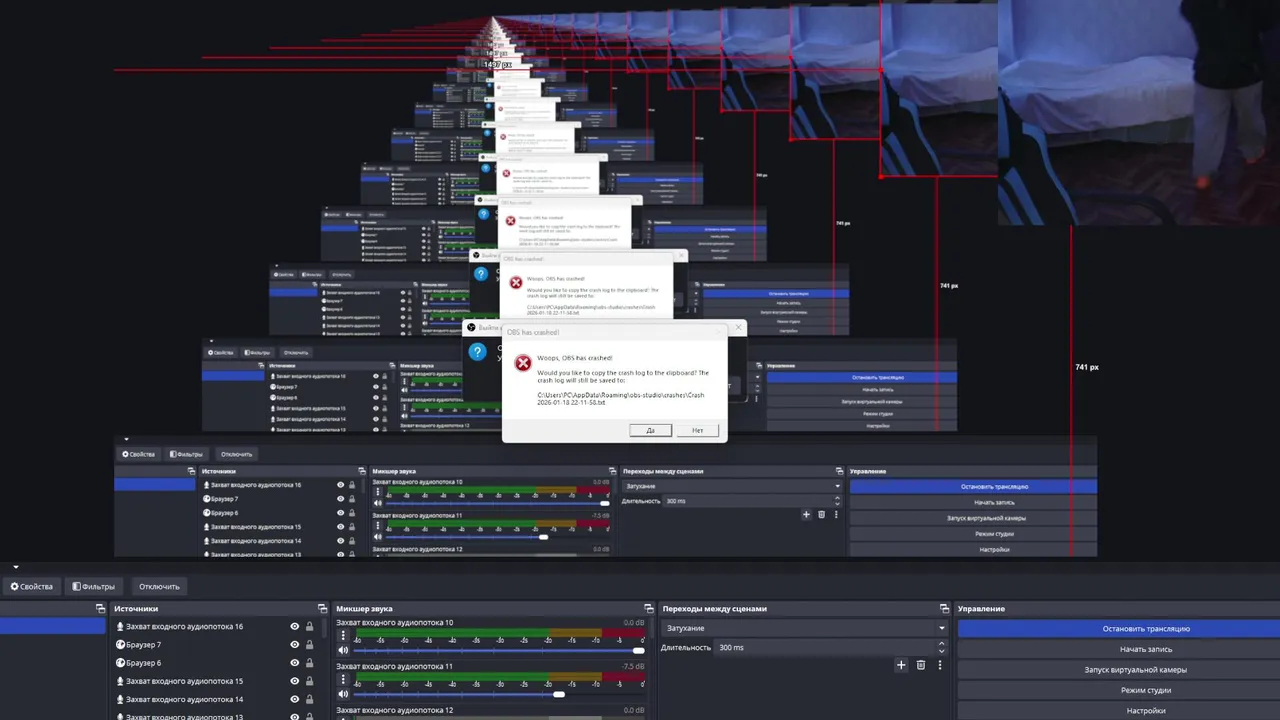The image size is (1280, 720).
Task: Open the three-dot menu of mixer channel 10, main window
Action: [x=343, y=636]
